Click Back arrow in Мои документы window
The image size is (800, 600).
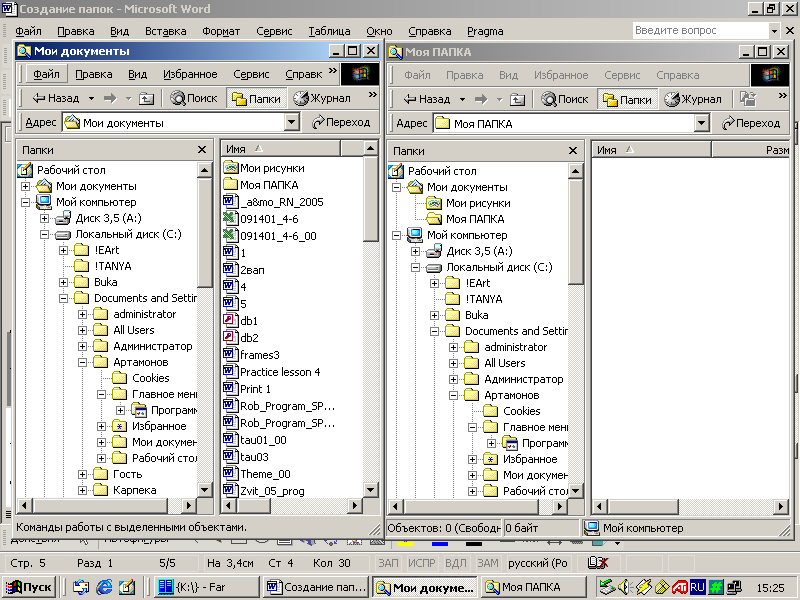point(56,98)
